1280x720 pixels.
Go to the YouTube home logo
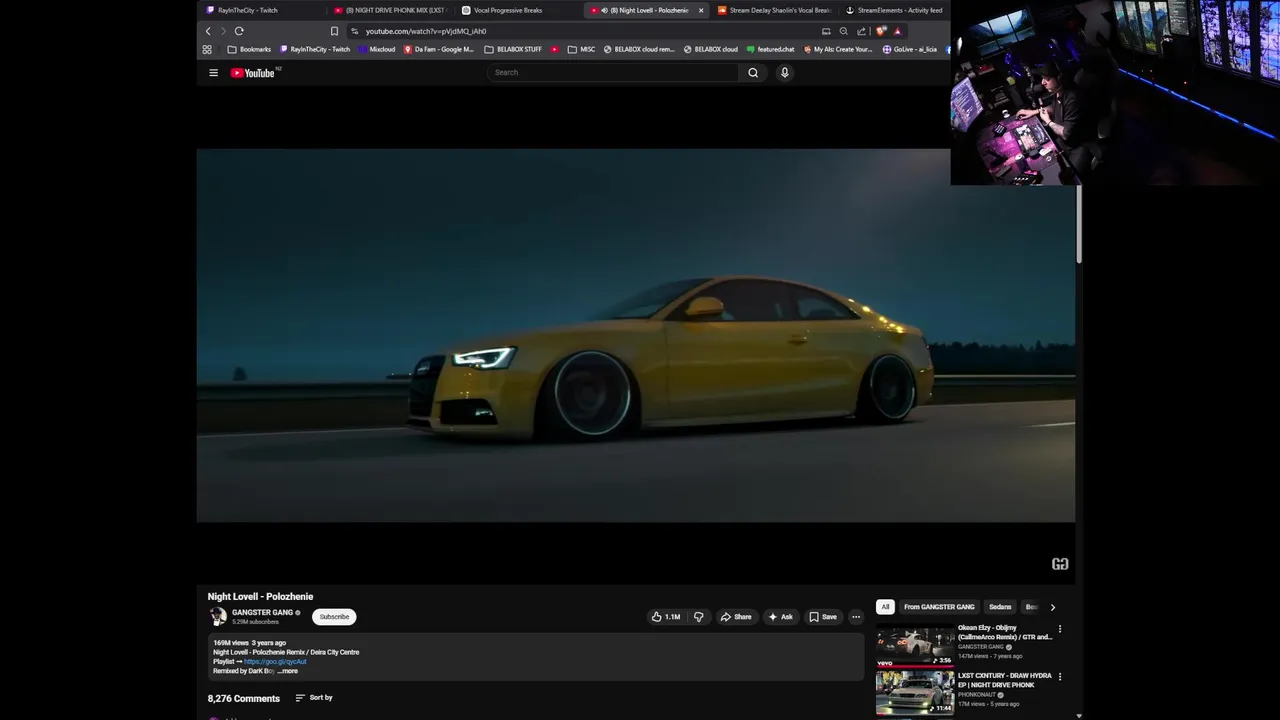point(255,73)
